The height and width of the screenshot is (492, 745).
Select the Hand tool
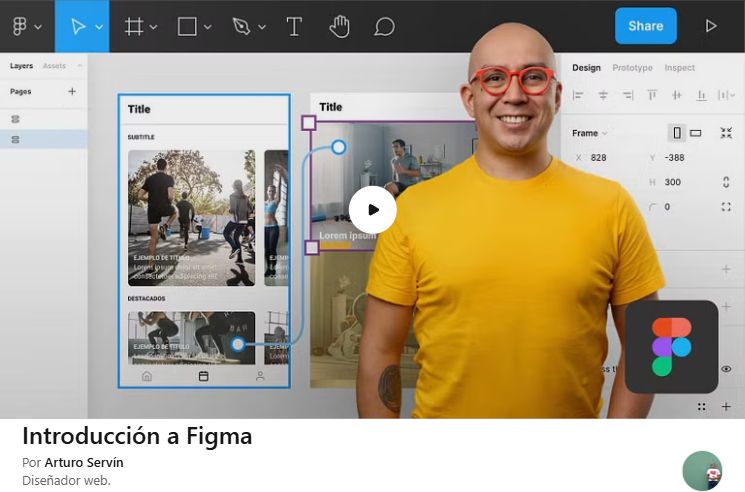(x=339, y=27)
